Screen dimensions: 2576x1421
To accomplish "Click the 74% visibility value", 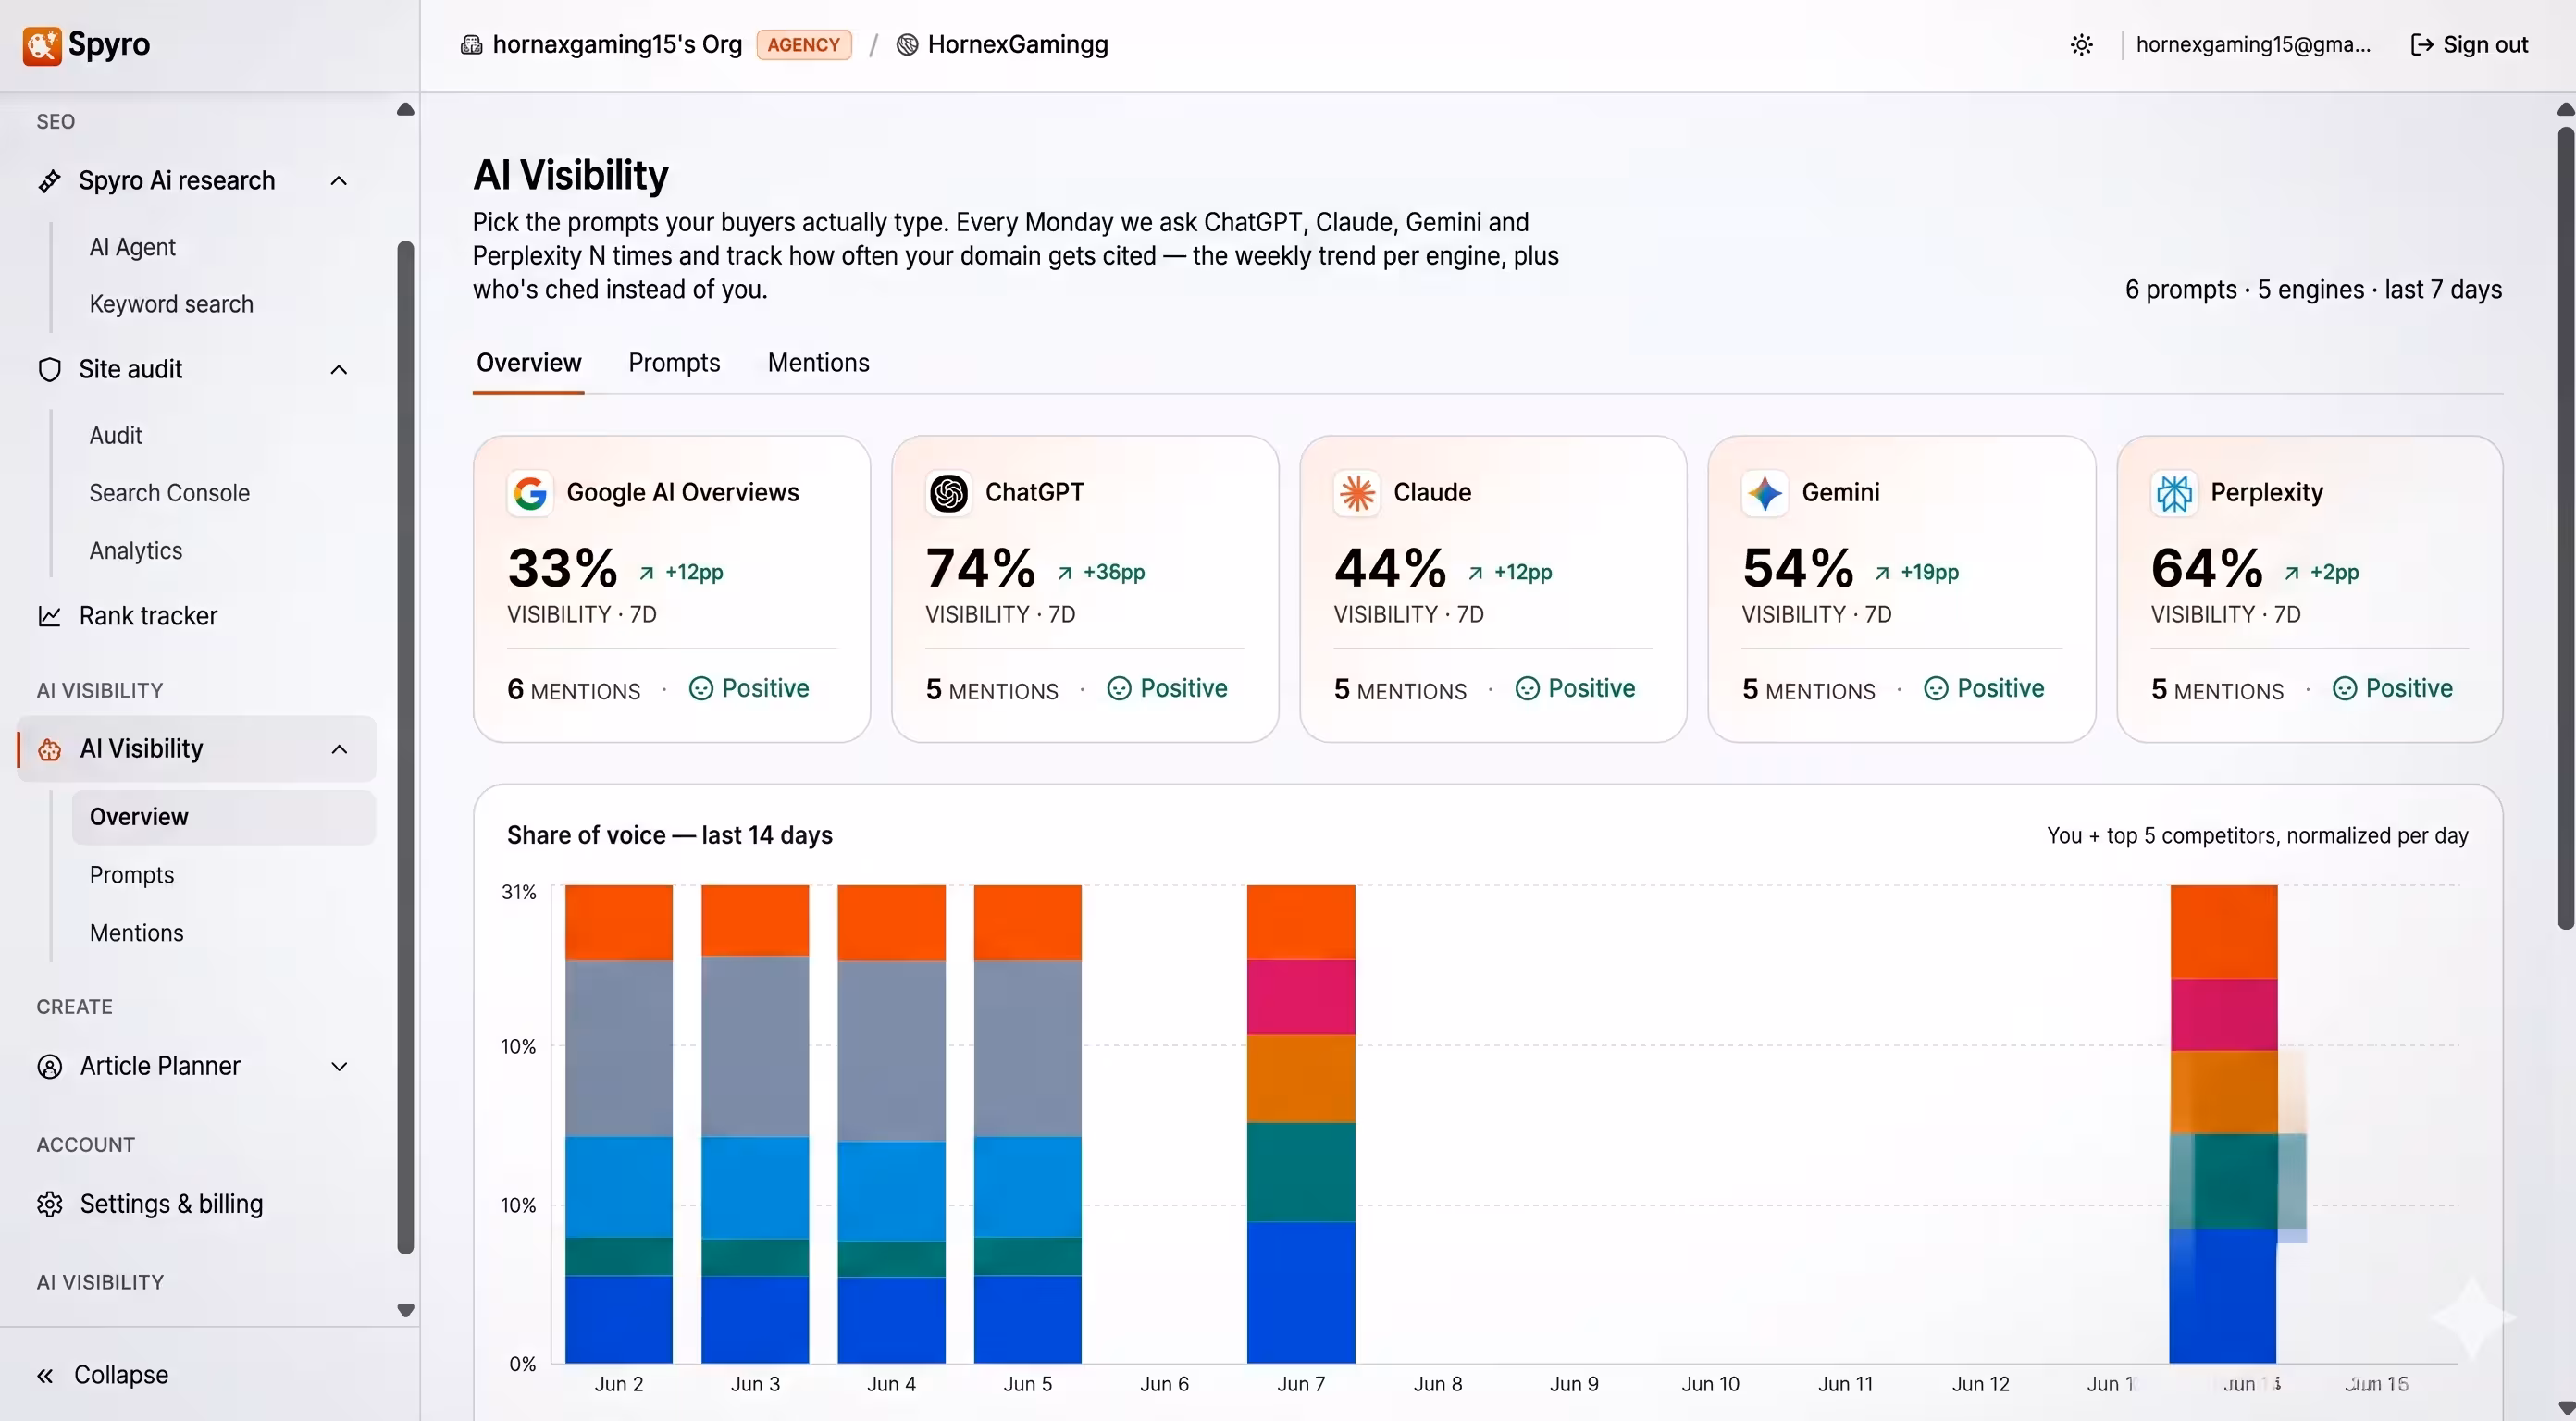I will [980, 568].
